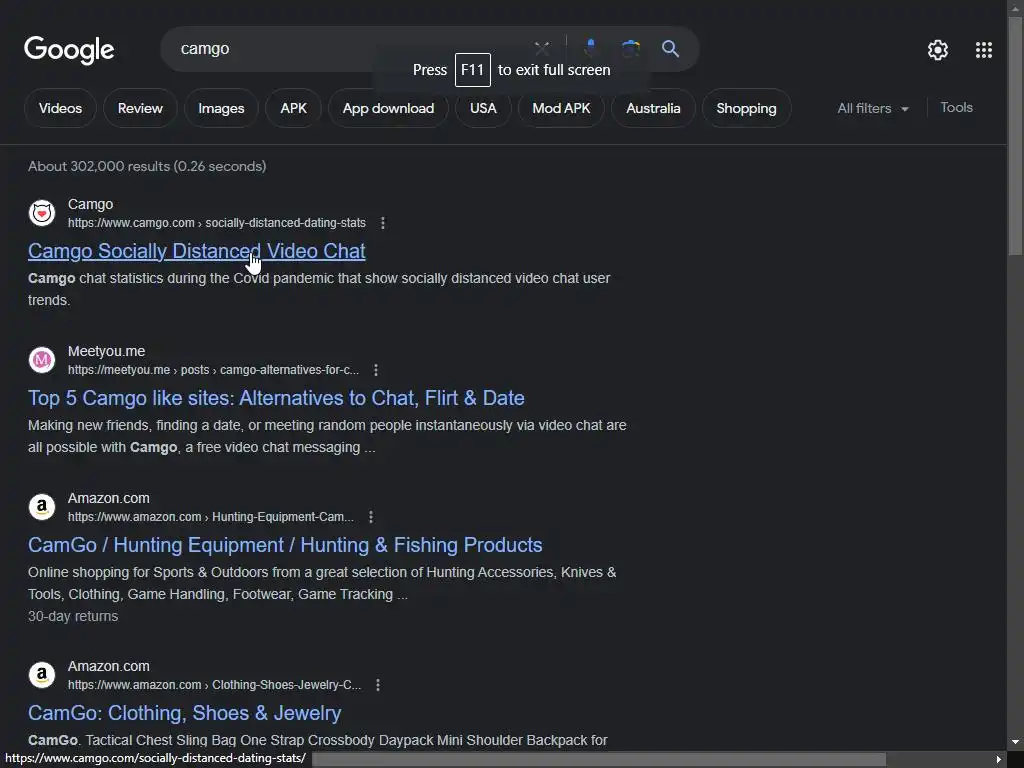Image resolution: width=1024 pixels, height=768 pixels.
Task: Select the App download chip
Action: [x=388, y=108]
